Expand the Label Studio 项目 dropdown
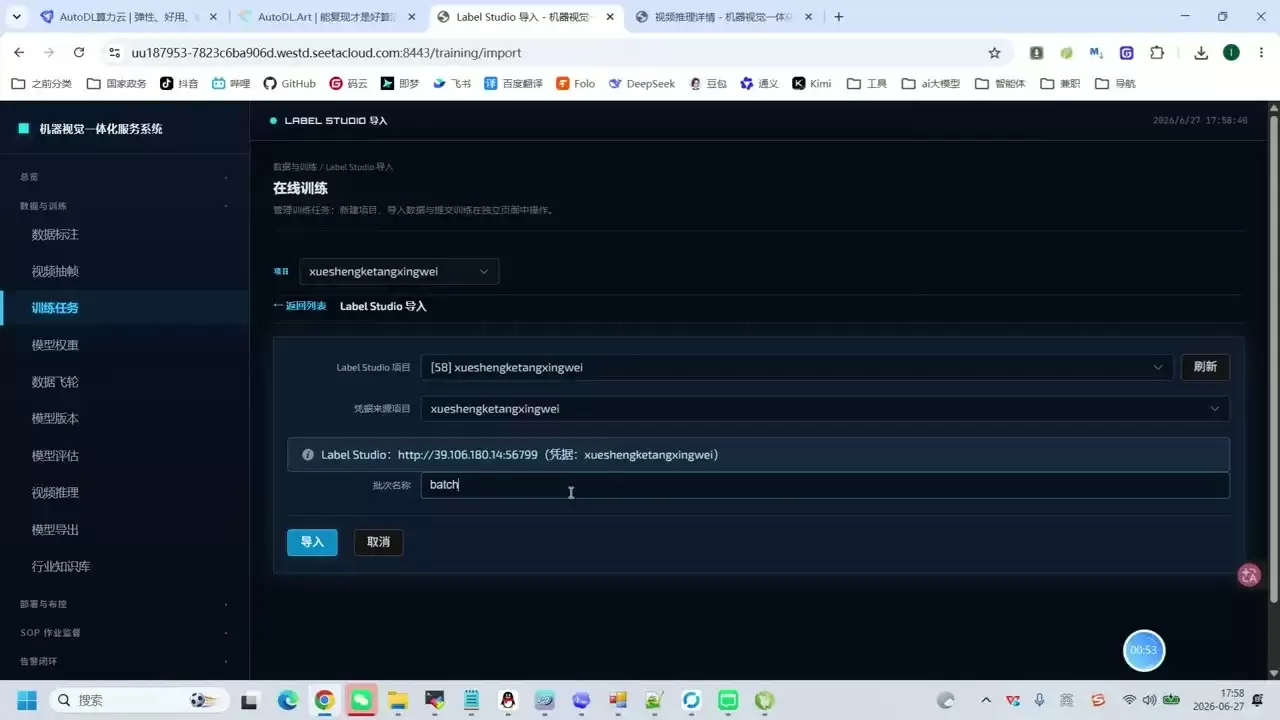Image resolution: width=1280 pixels, height=720 pixels. pyautogui.click(x=797, y=367)
